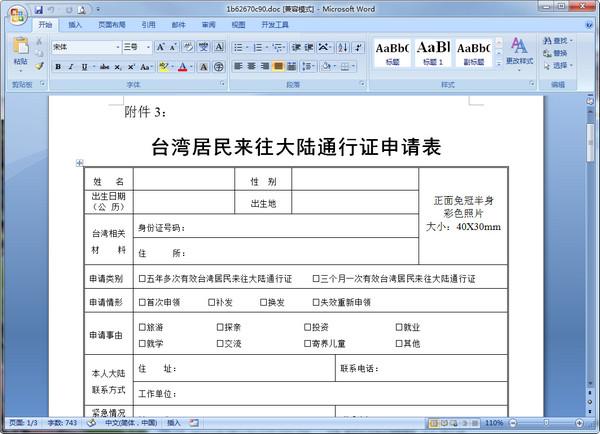Check the 寄养儿童 reason checkbox
600x434 pixels.
coord(307,343)
